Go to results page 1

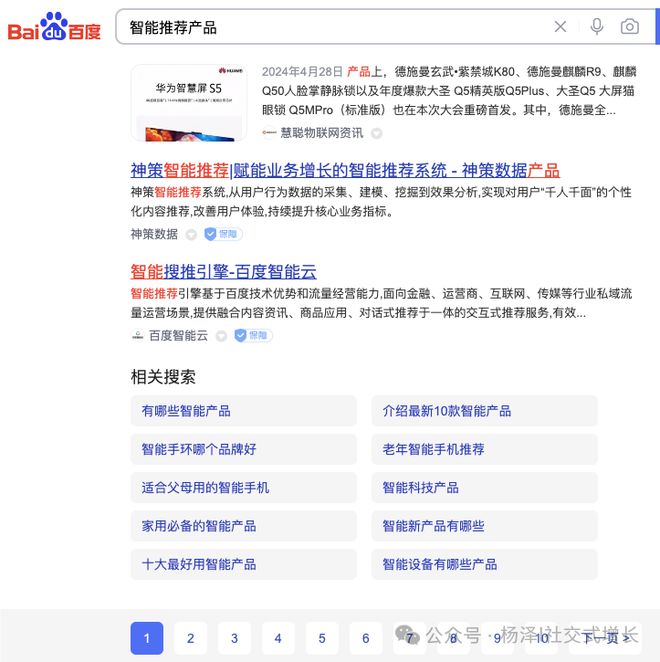click(147, 638)
